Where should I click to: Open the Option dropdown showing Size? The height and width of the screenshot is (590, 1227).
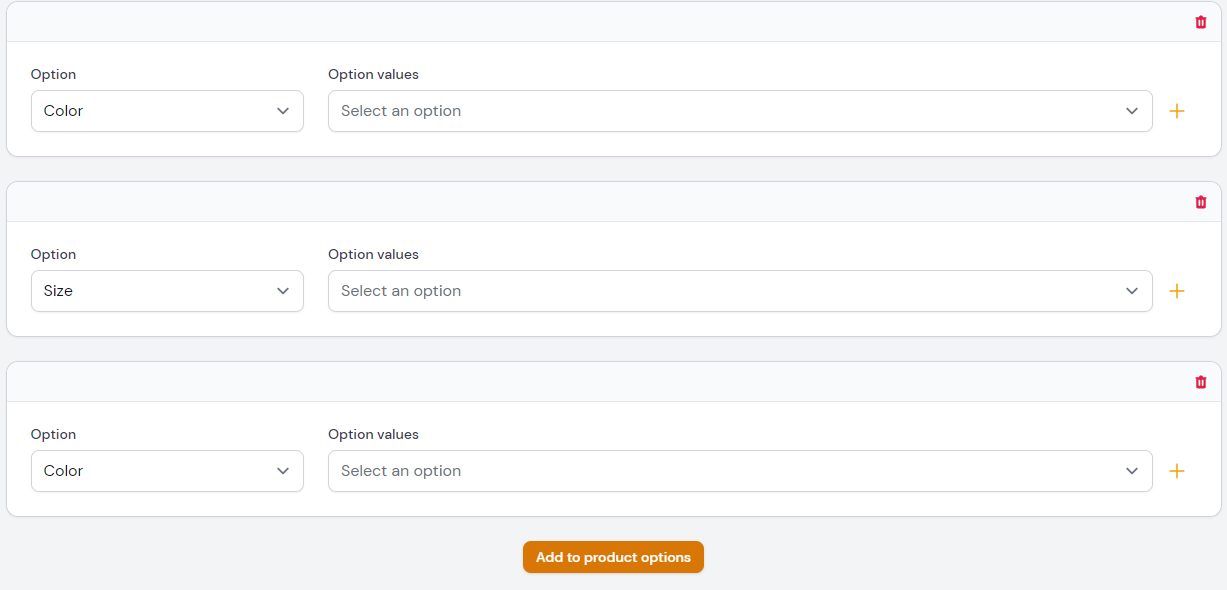[167, 291]
